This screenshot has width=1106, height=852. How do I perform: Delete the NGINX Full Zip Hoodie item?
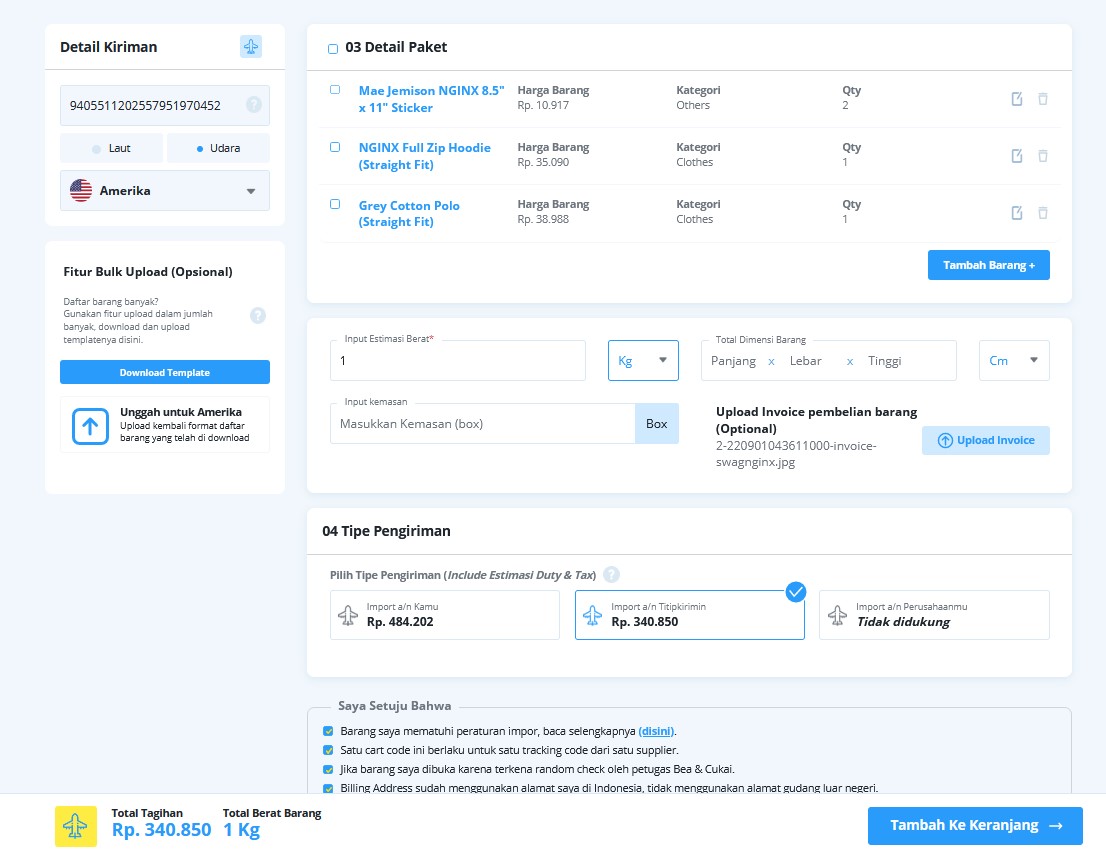1043,156
